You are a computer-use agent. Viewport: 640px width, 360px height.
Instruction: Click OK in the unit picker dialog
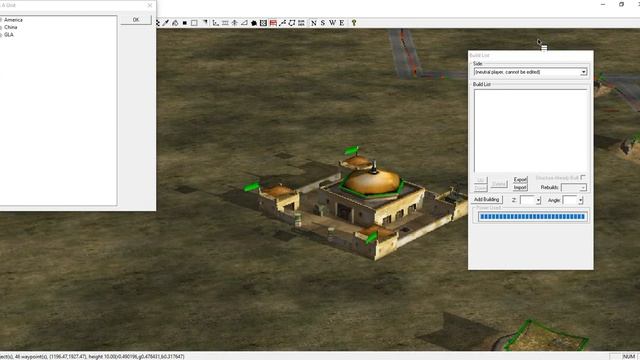click(136, 20)
